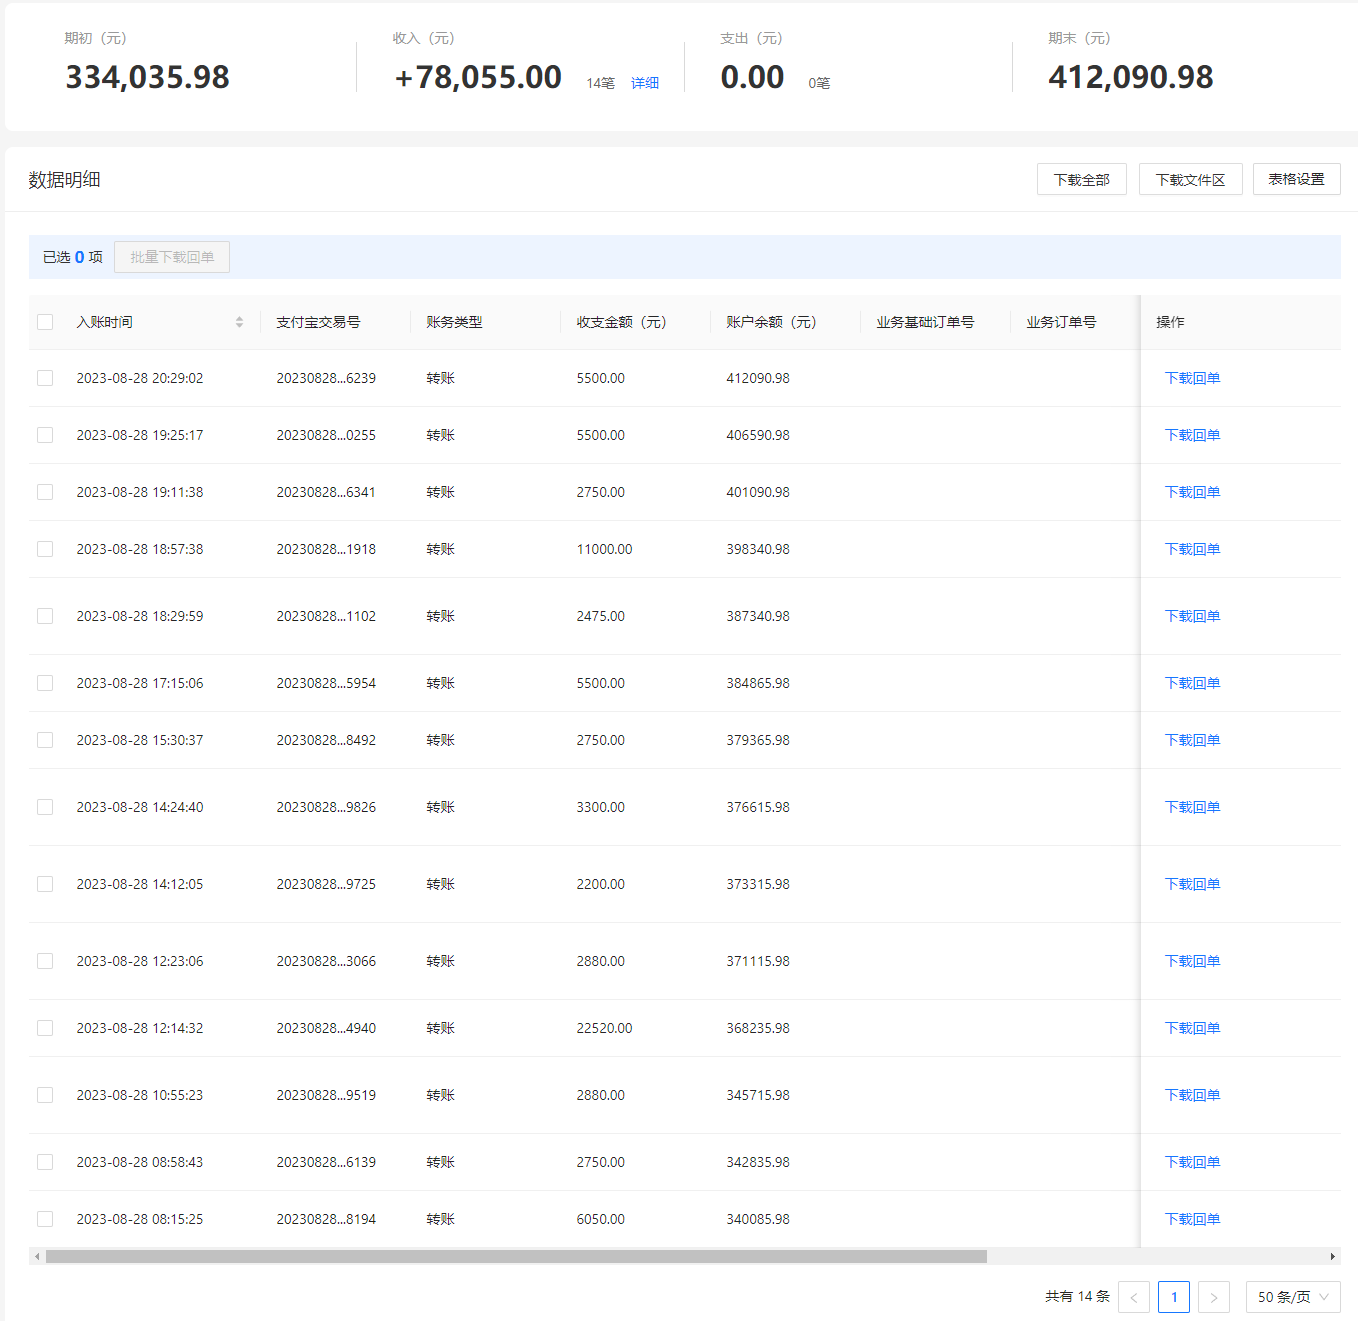Image resolution: width=1358 pixels, height=1321 pixels.
Task: Check the row for 2023-08-28 17:15:06
Action: [45, 683]
